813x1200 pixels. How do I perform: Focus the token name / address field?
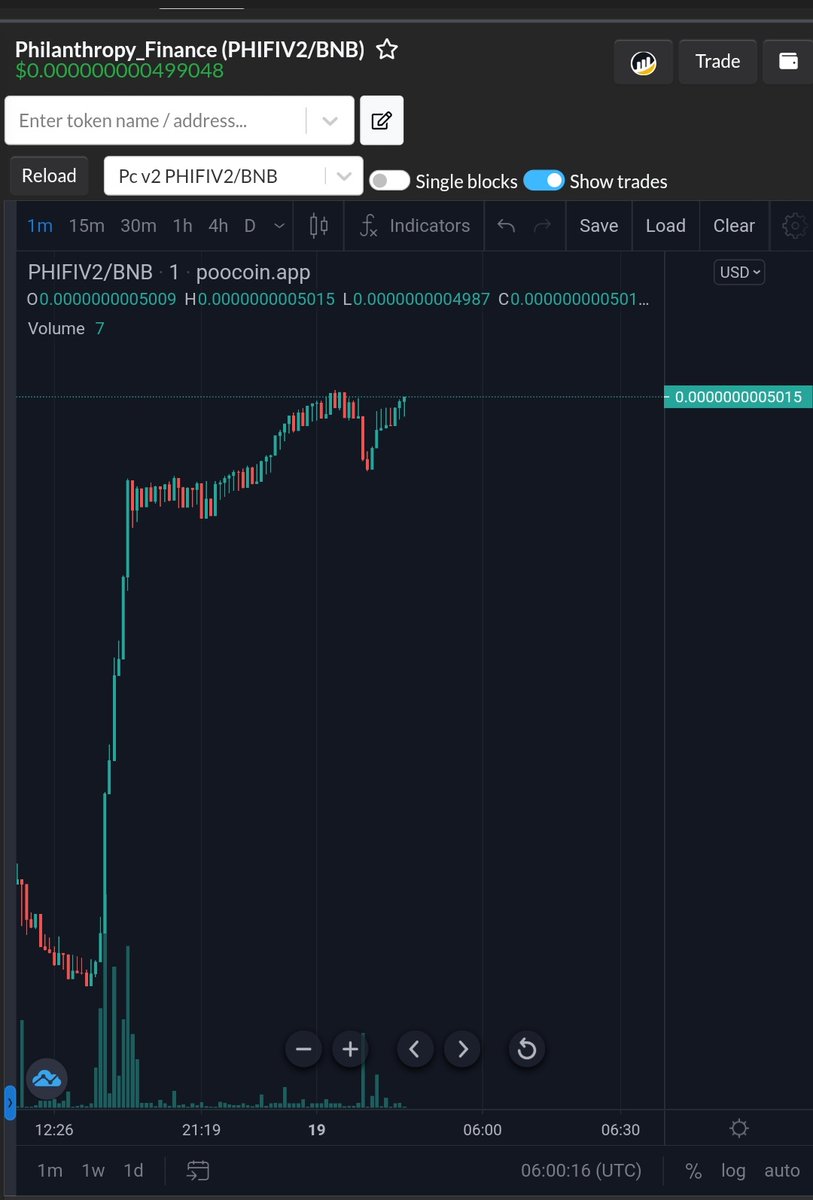[x=156, y=120]
